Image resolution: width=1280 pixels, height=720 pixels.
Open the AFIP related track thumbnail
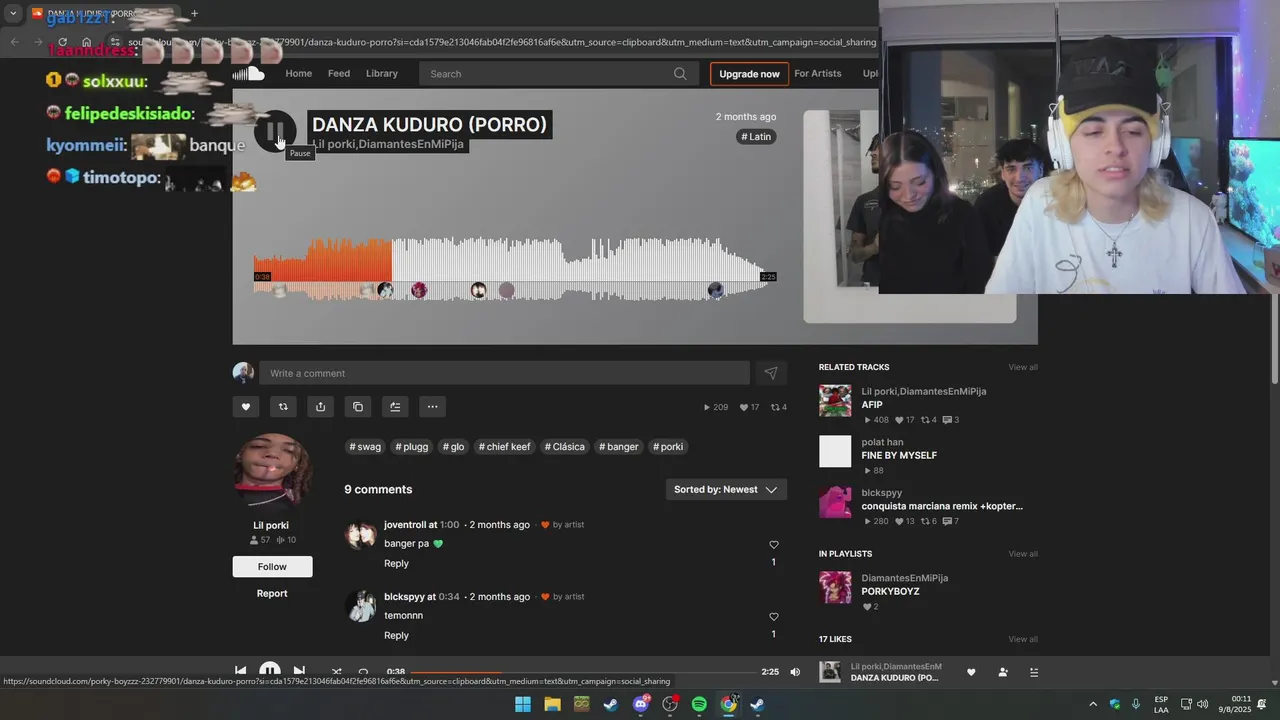835,401
